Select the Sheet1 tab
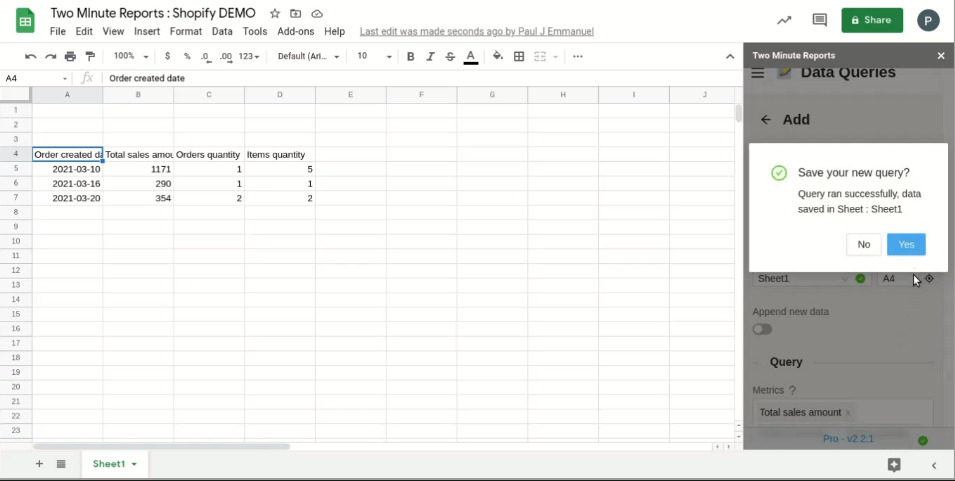955x481 pixels. (115, 464)
